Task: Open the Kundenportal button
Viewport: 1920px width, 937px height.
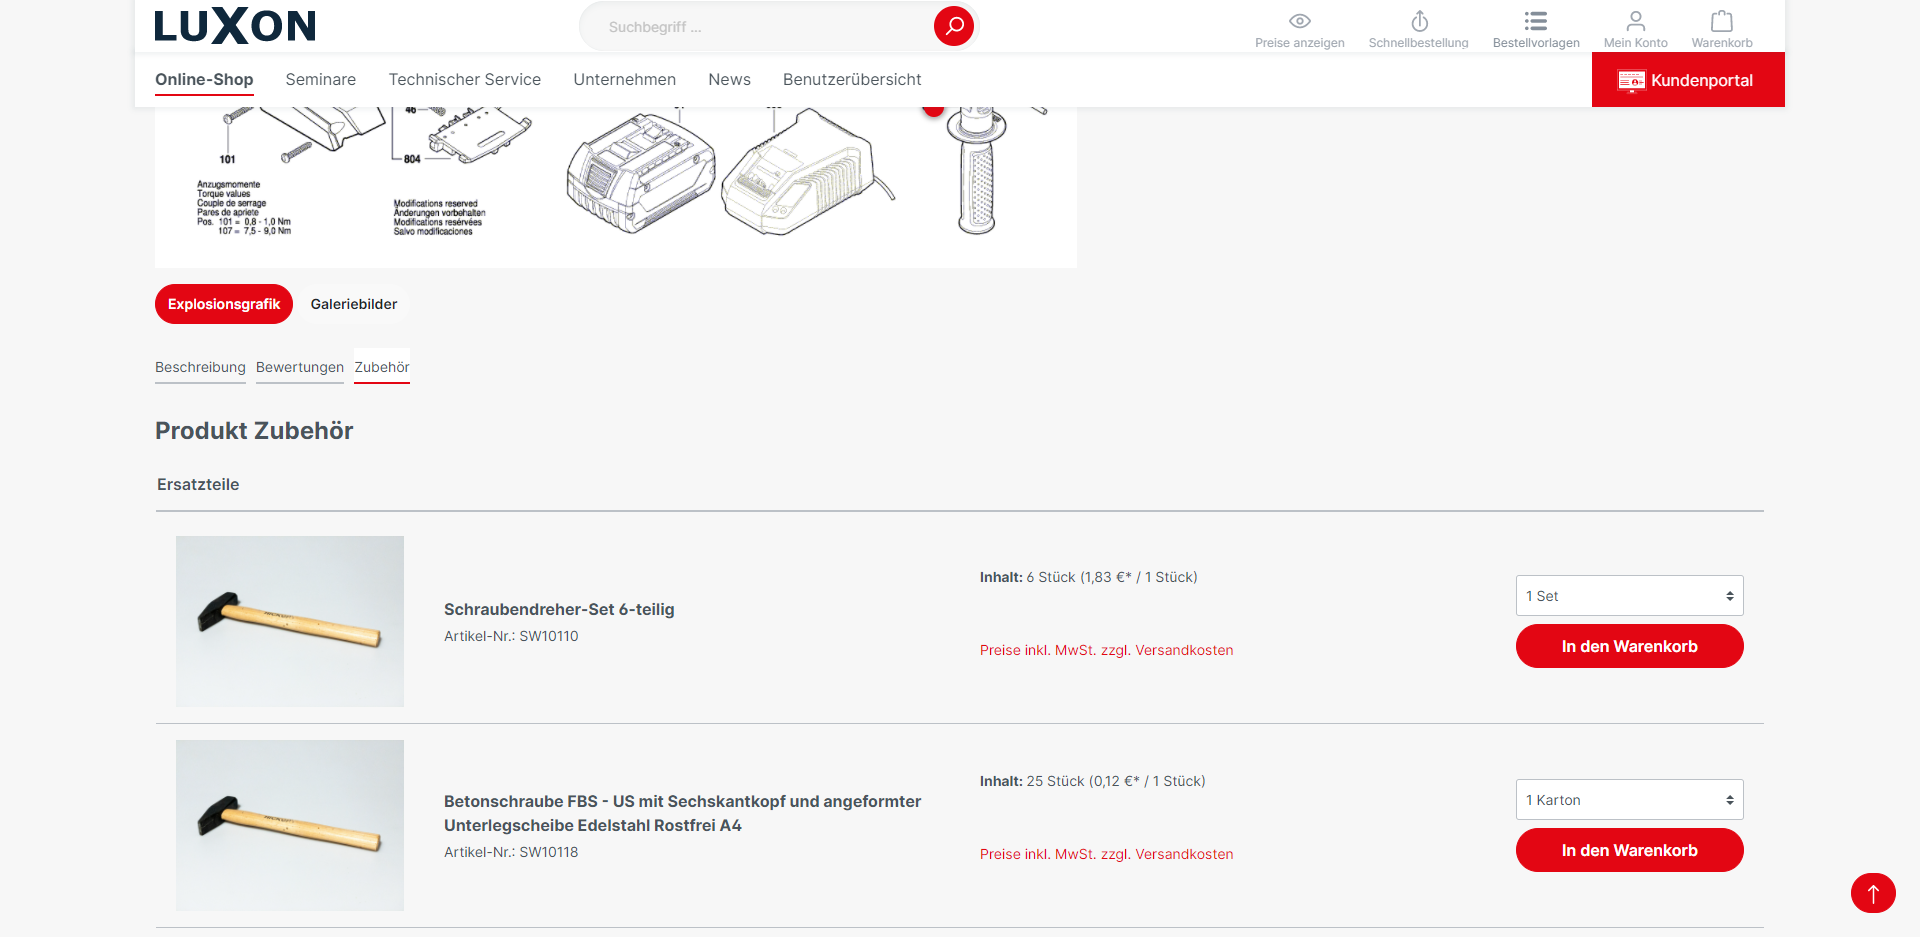Action: pyautogui.click(x=1687, y=80)
